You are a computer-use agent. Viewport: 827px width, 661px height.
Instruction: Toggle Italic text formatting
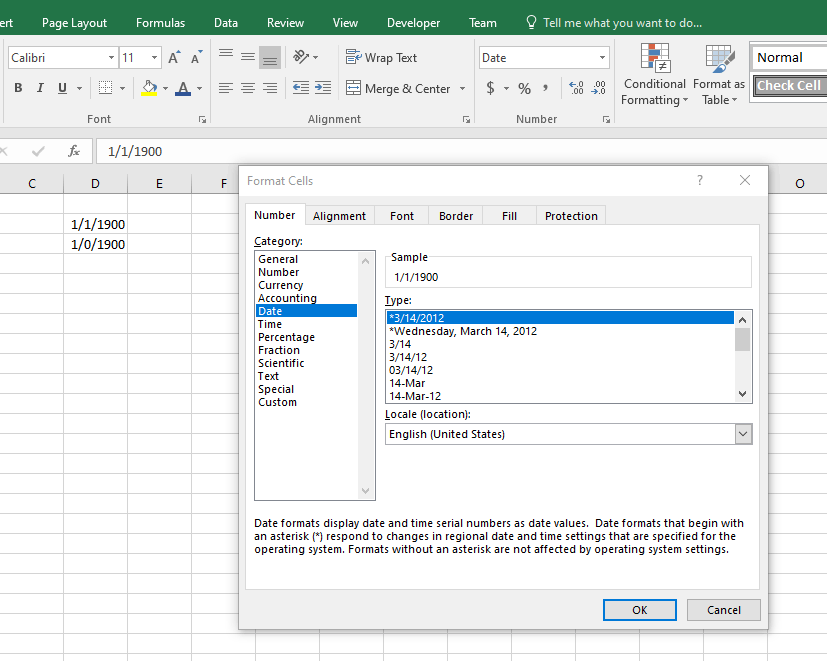point(40,88)
